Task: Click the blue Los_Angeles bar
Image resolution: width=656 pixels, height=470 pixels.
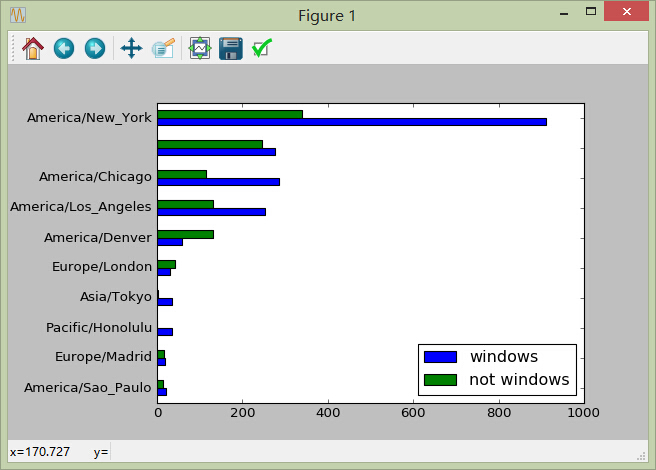Action: pyautogui.click(x=212, y=212)
